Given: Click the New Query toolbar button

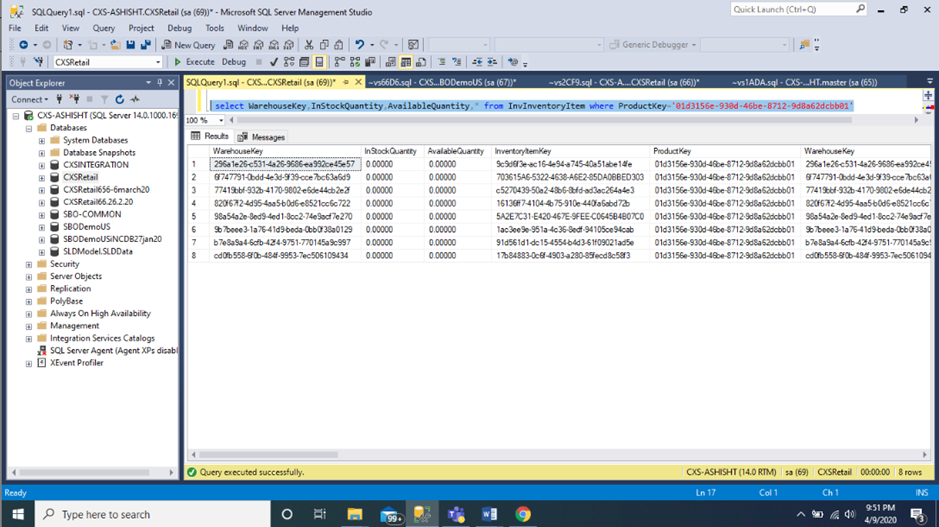Looking at the screenshot, I should pos(189,45).
